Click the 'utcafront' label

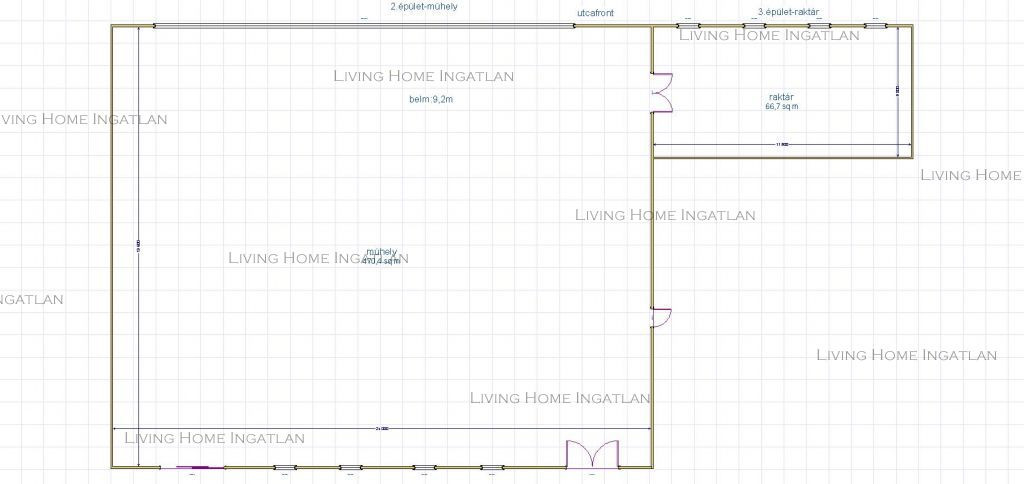pyautogui.click(x=595, y=13)
